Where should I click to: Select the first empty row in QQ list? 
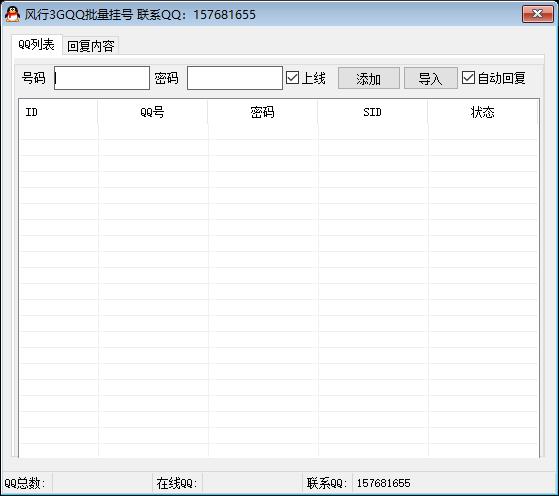(x=279, y=132)
